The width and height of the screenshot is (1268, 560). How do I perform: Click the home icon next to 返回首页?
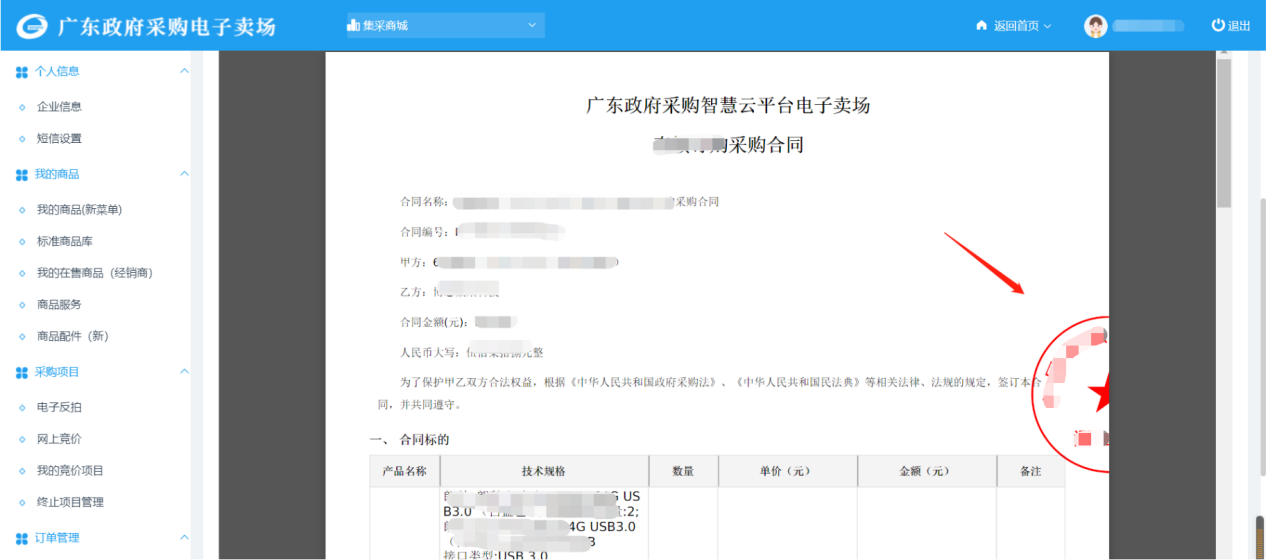coord(981,26)
